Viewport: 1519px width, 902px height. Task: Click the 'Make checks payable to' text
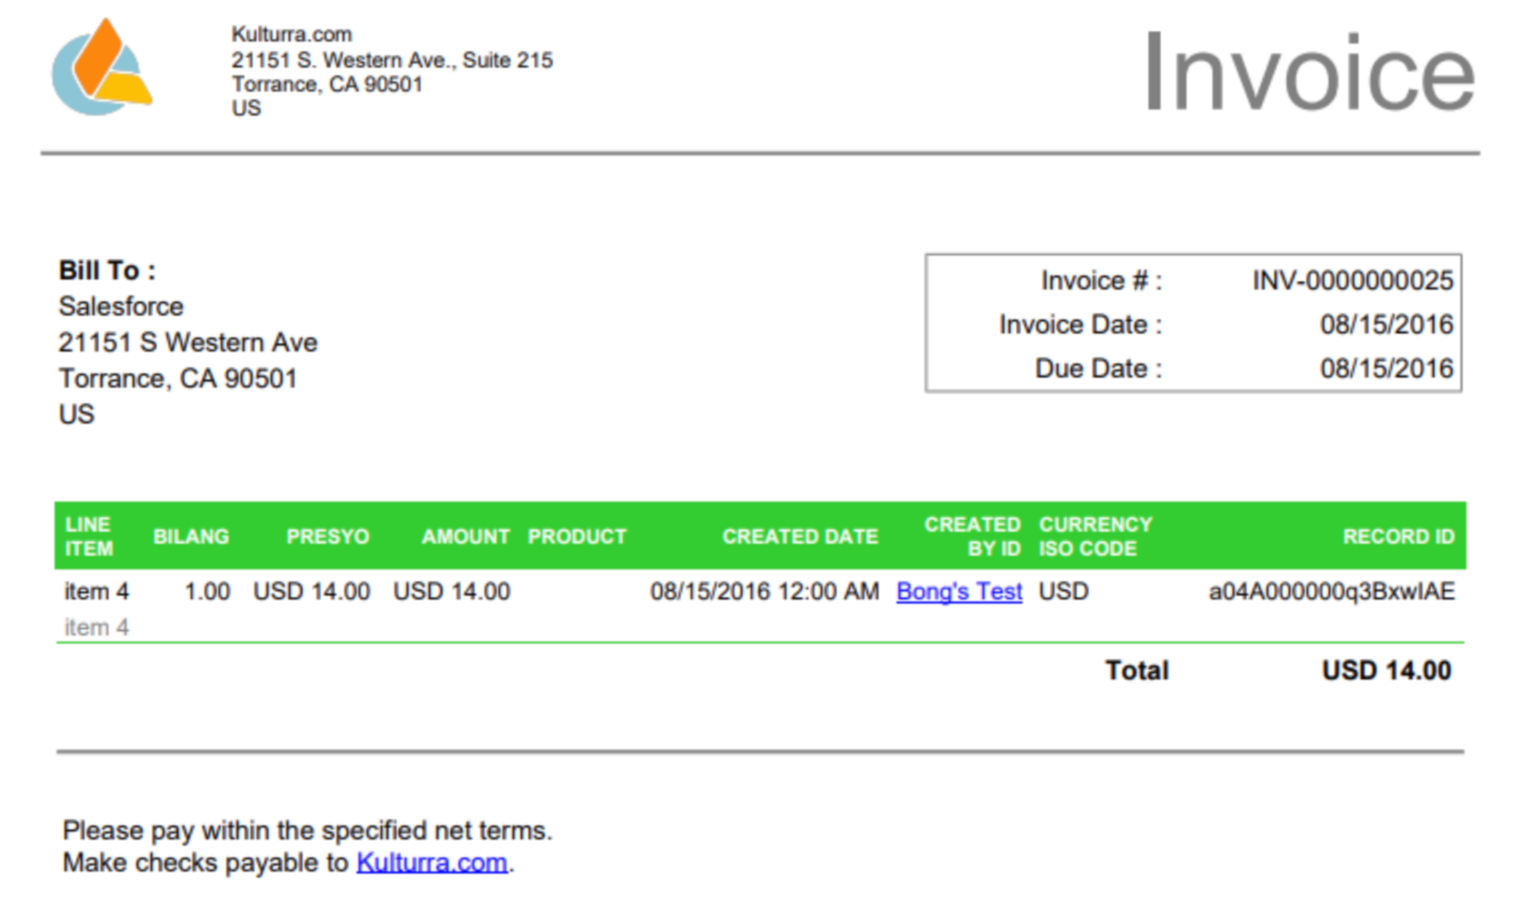point(206,862)
